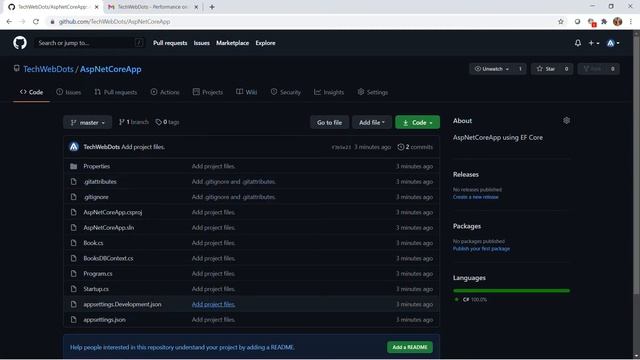The width and height of the screenshot is (640, 360).
Task: Open Program.cs file
Action: click(98, 273)
